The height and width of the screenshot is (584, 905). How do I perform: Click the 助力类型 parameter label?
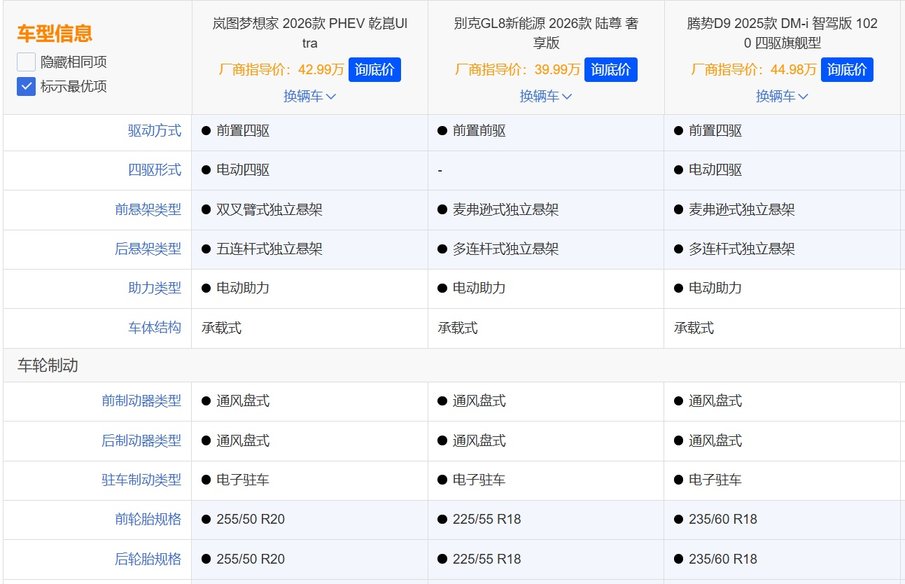[x=154, y=288]
